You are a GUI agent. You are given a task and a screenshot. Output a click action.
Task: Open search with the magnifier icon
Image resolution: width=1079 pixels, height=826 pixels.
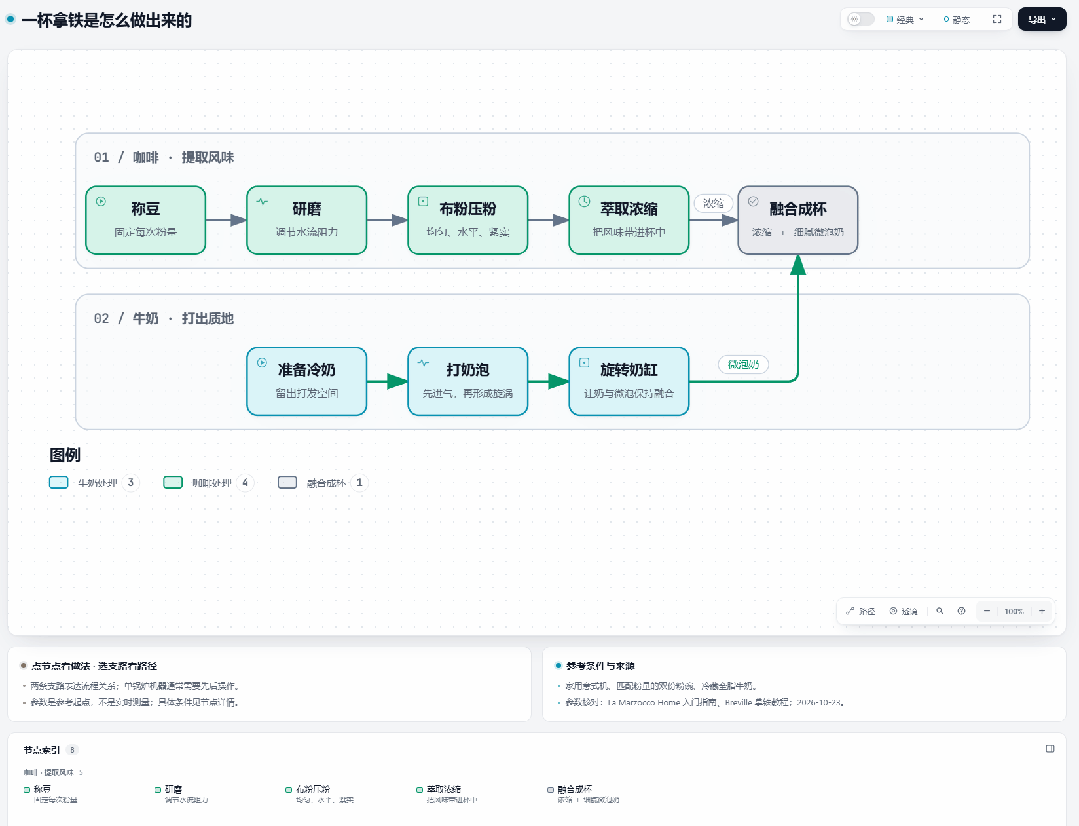(940, 611)
